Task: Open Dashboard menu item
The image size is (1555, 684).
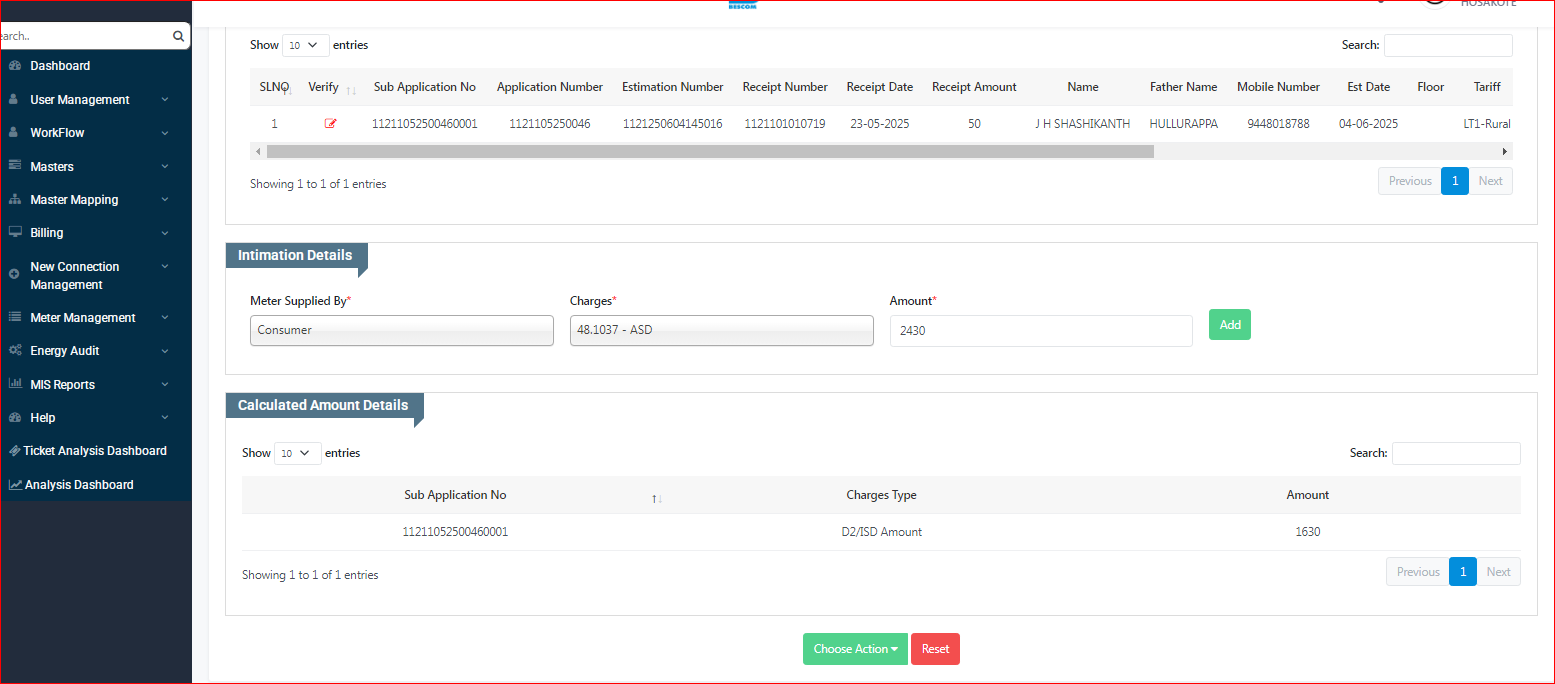Action: (60, 66)
